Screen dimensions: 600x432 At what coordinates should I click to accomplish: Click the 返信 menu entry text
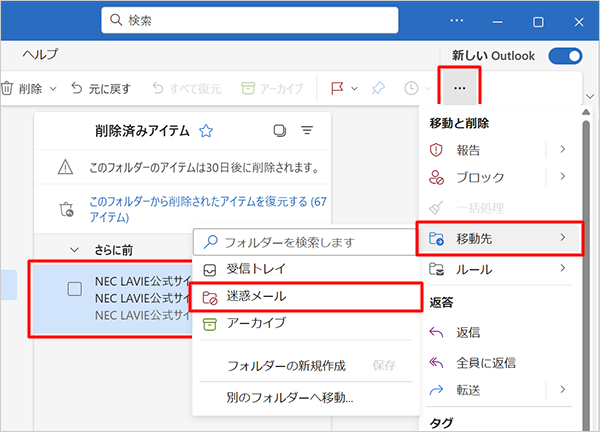pos(468,332)
